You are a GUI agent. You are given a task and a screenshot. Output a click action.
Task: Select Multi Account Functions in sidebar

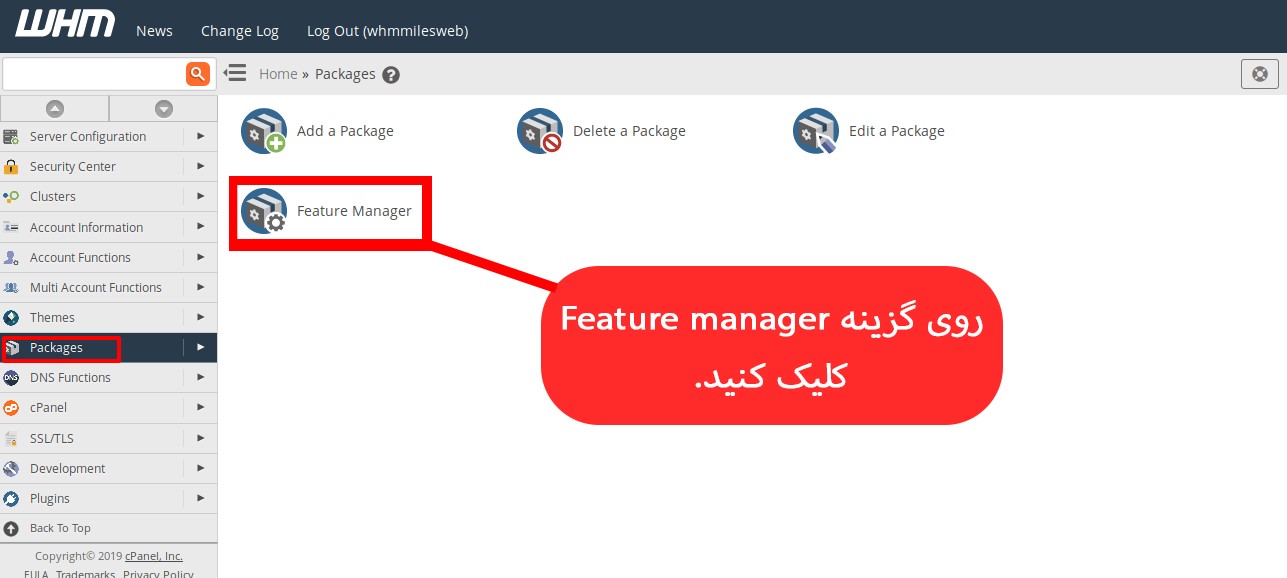click(x=96, y=287)
